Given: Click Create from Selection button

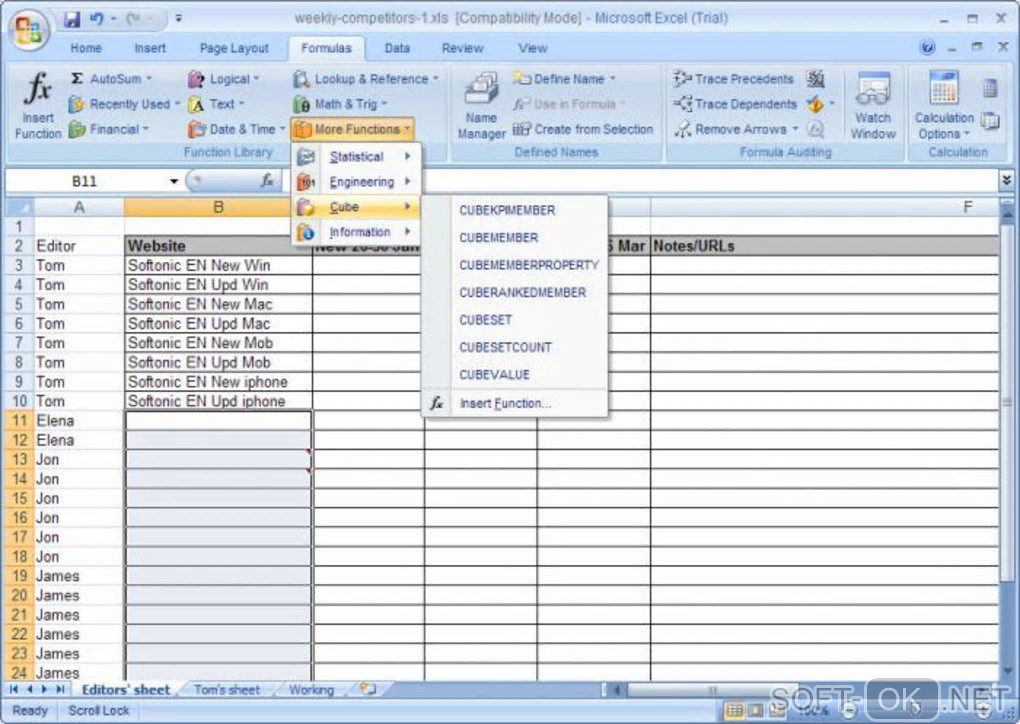Looking at the screenshot, I should [x=583, y=129].
